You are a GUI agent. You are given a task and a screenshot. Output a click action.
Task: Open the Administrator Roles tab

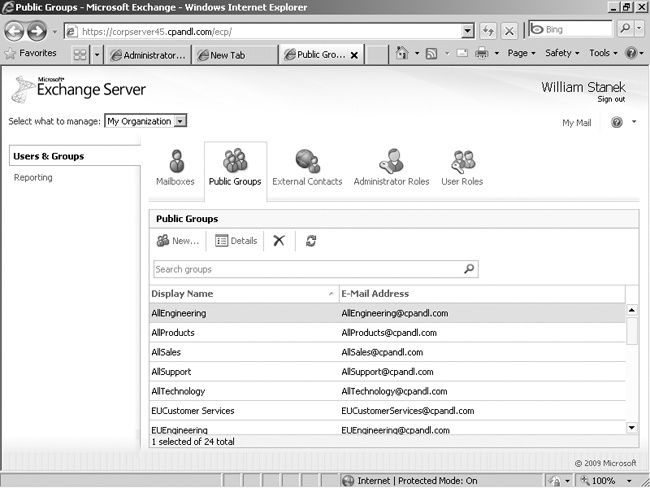(x=391, y=168)
